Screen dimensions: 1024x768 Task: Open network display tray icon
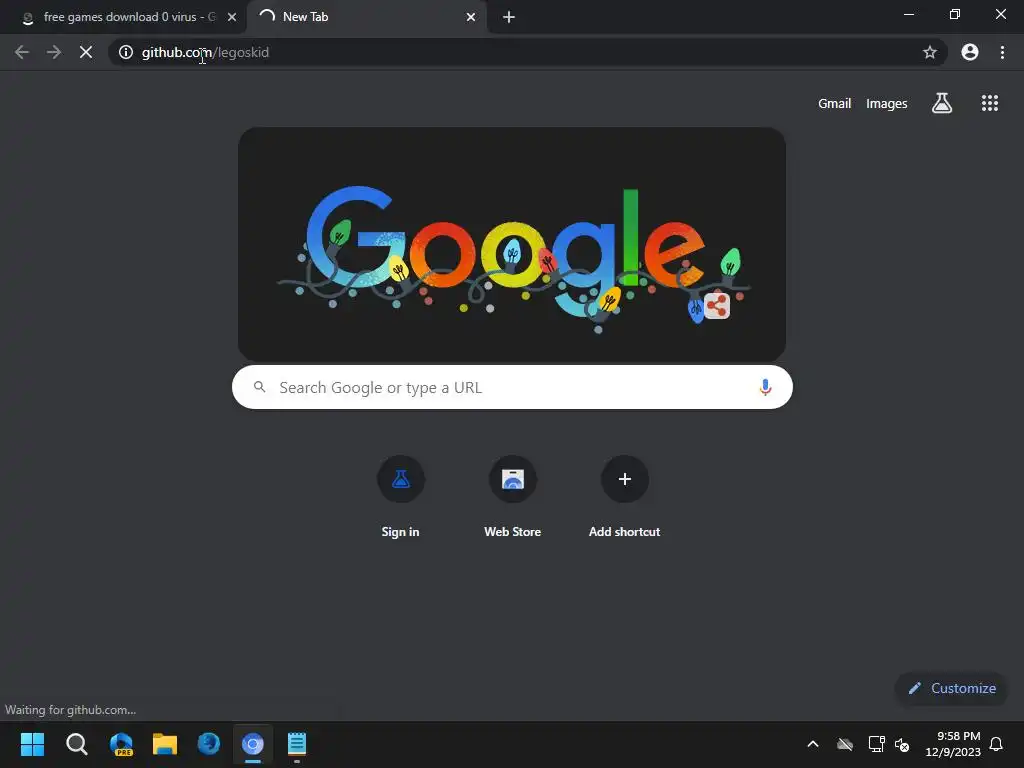pyautogui.click(x=876, y=744)
